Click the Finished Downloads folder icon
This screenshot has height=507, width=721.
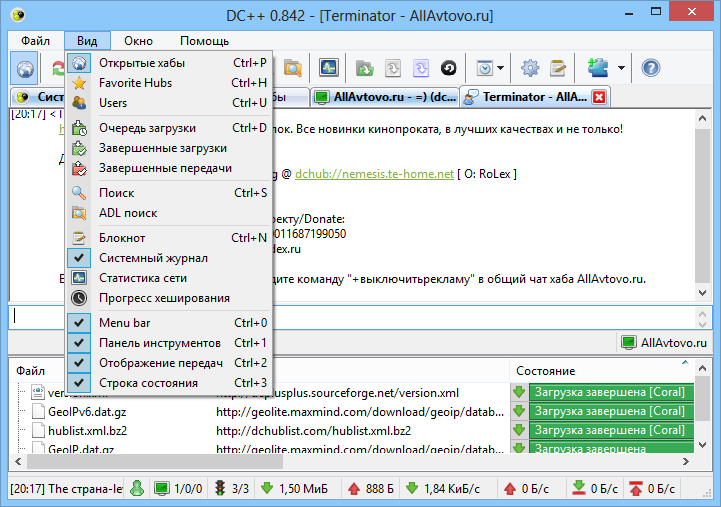point(365,68)
